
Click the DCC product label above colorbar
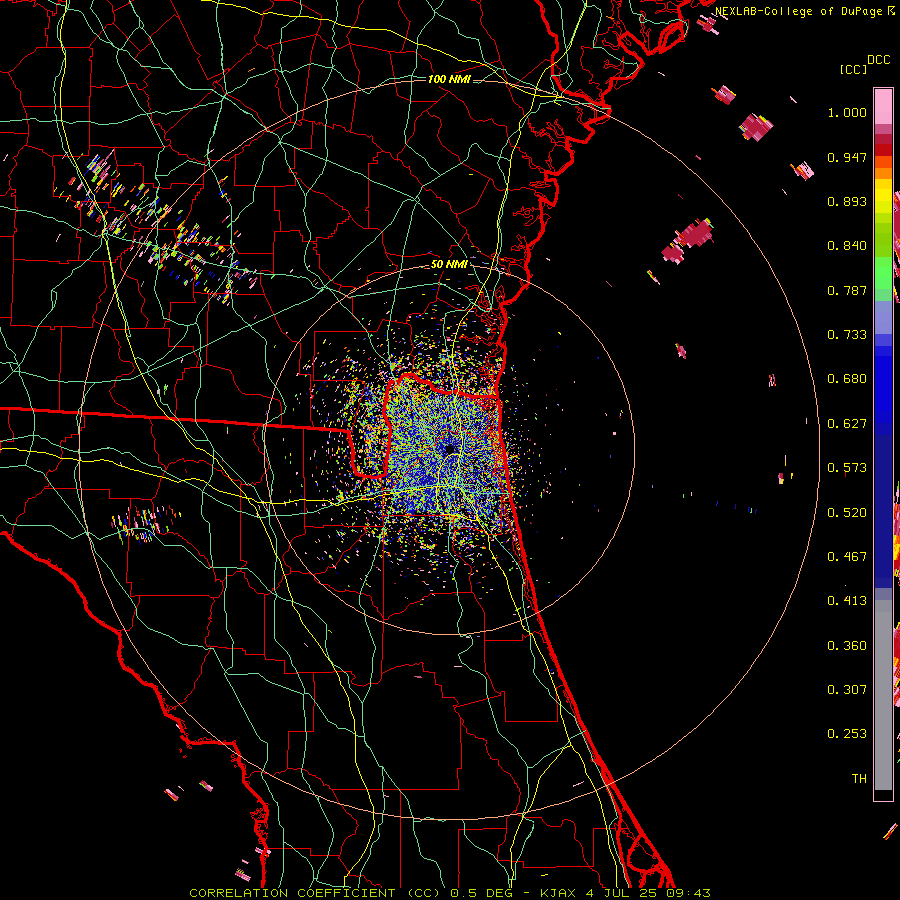point(879,60)
